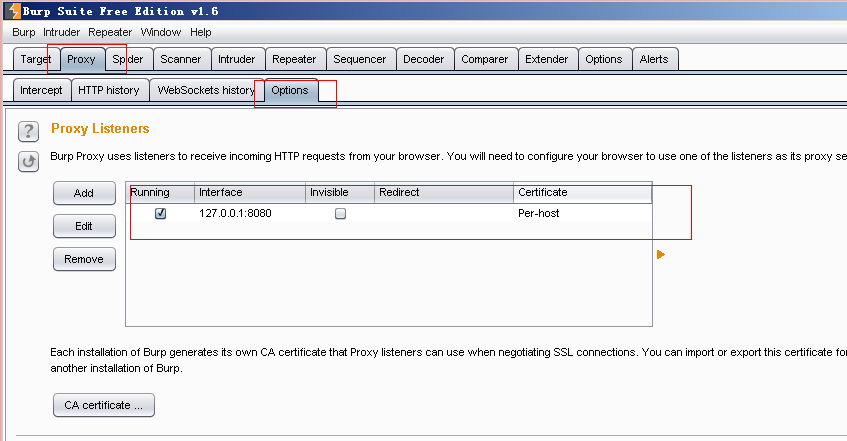This screenshot has width=847, height=441.
Task: Open the Repeater tool tab
Action: pyautogui.click(x=294, y=59)
